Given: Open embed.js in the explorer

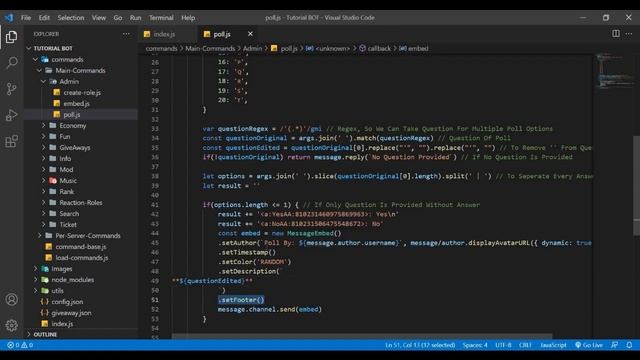Looking at the screenshot, I should [x=76, y=103].
